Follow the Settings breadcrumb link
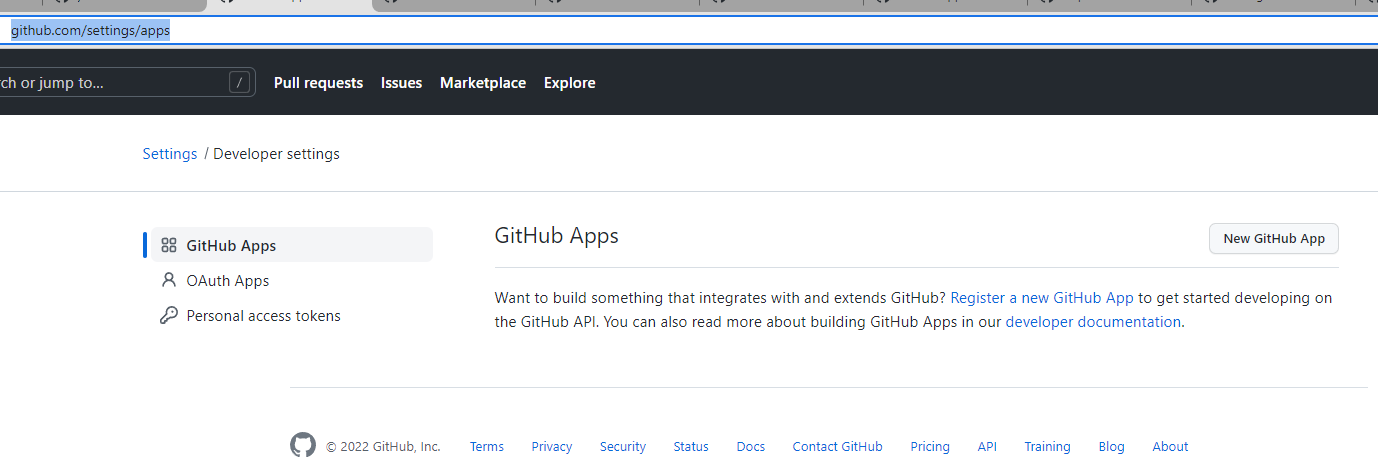 170,154
